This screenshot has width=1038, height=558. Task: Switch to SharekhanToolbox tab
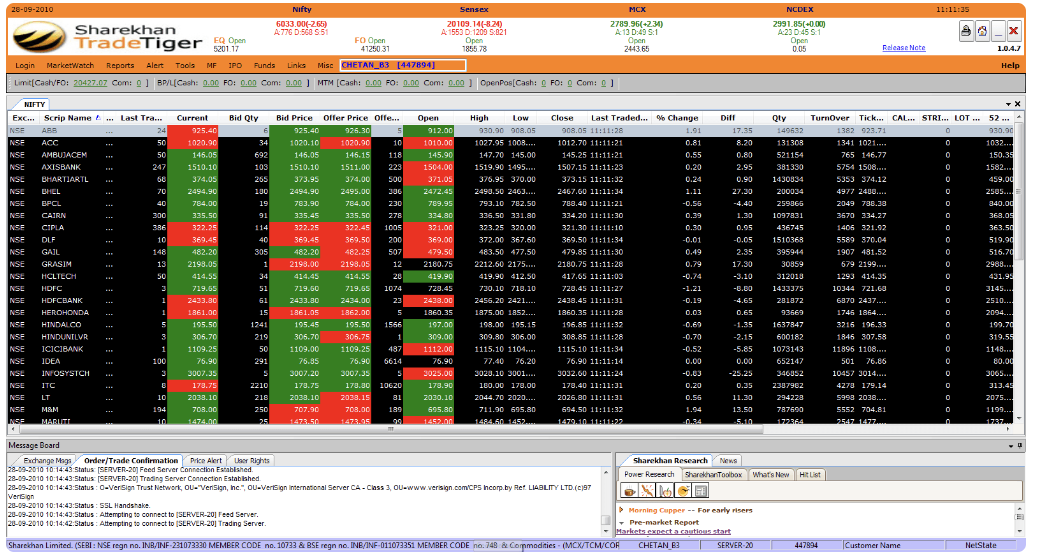tap(714, 474)
